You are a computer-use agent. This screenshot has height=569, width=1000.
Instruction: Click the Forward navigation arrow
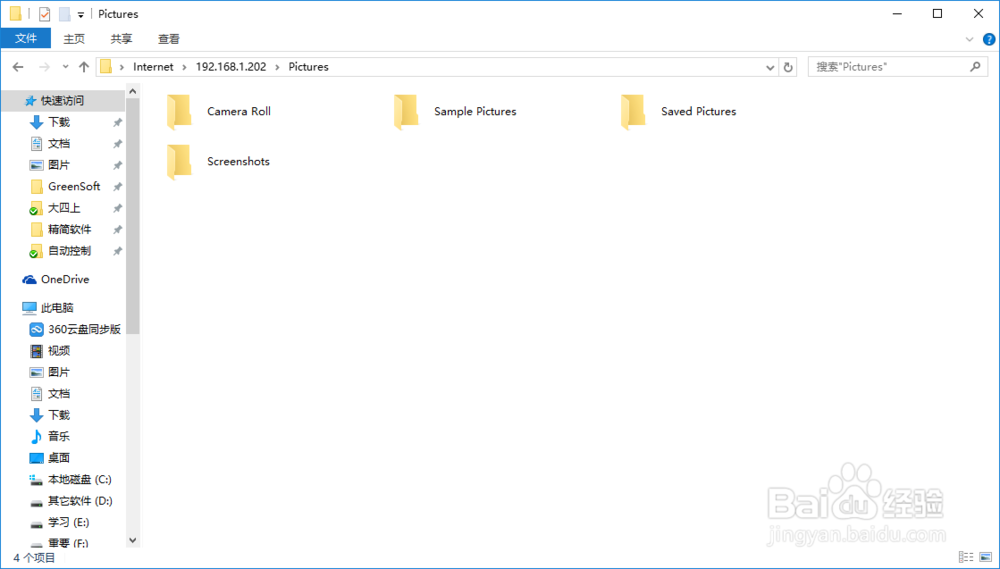[x=44, y=67]
